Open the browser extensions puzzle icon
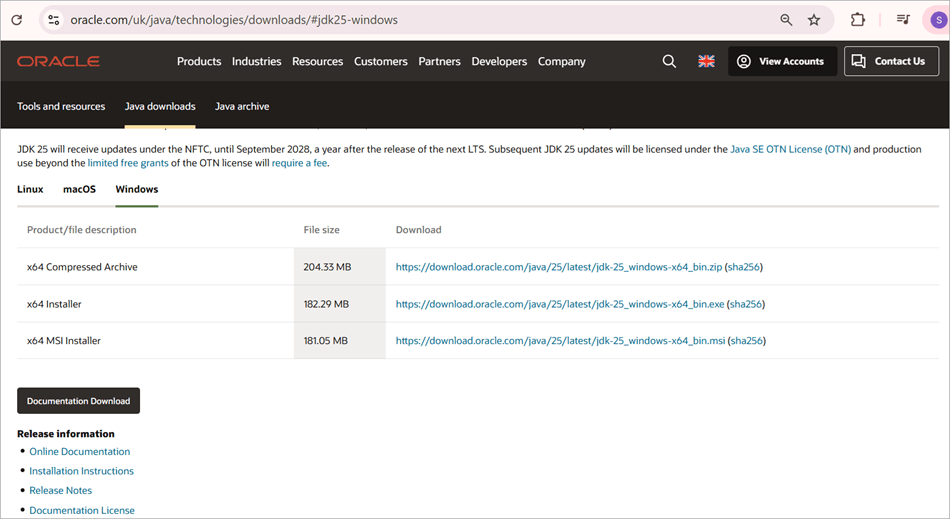 (857, 20)
